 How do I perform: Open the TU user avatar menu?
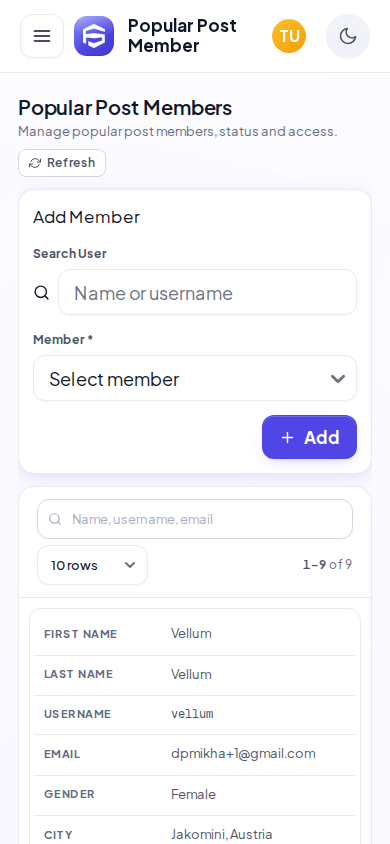289,36
